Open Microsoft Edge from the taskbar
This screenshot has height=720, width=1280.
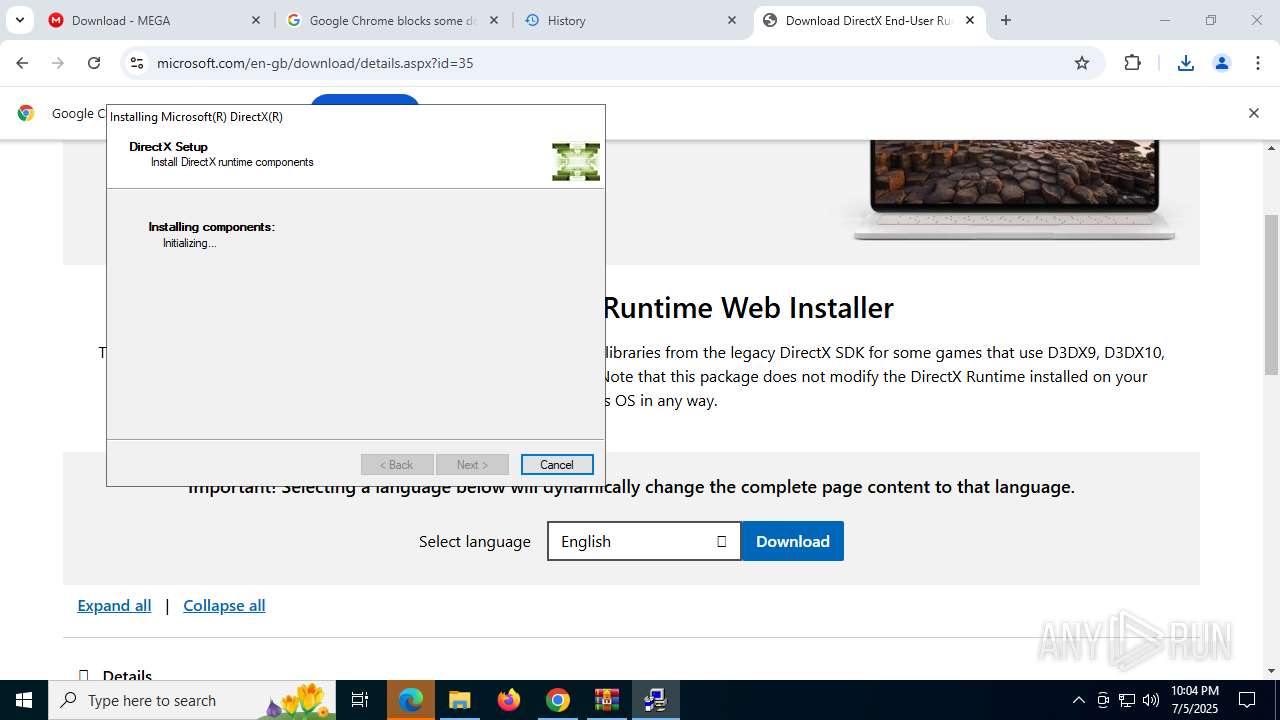pos(411,700)
